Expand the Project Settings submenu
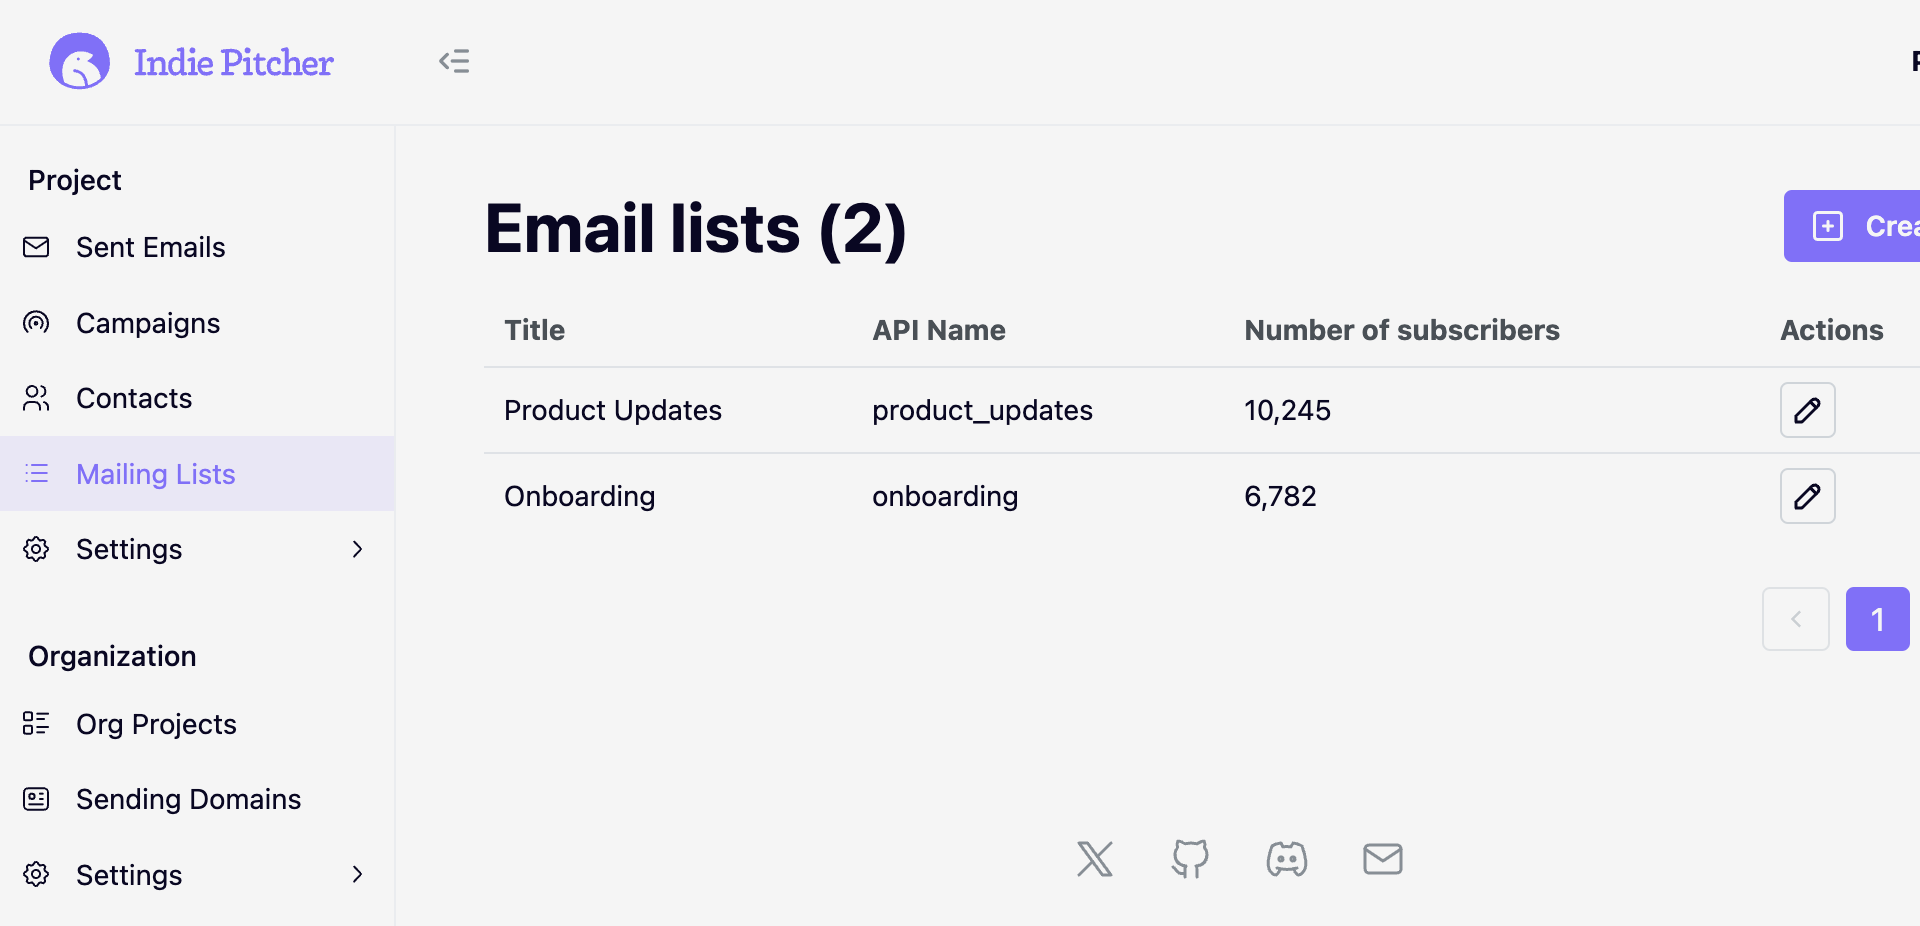The image size is (1920, 926). [357, 549]
